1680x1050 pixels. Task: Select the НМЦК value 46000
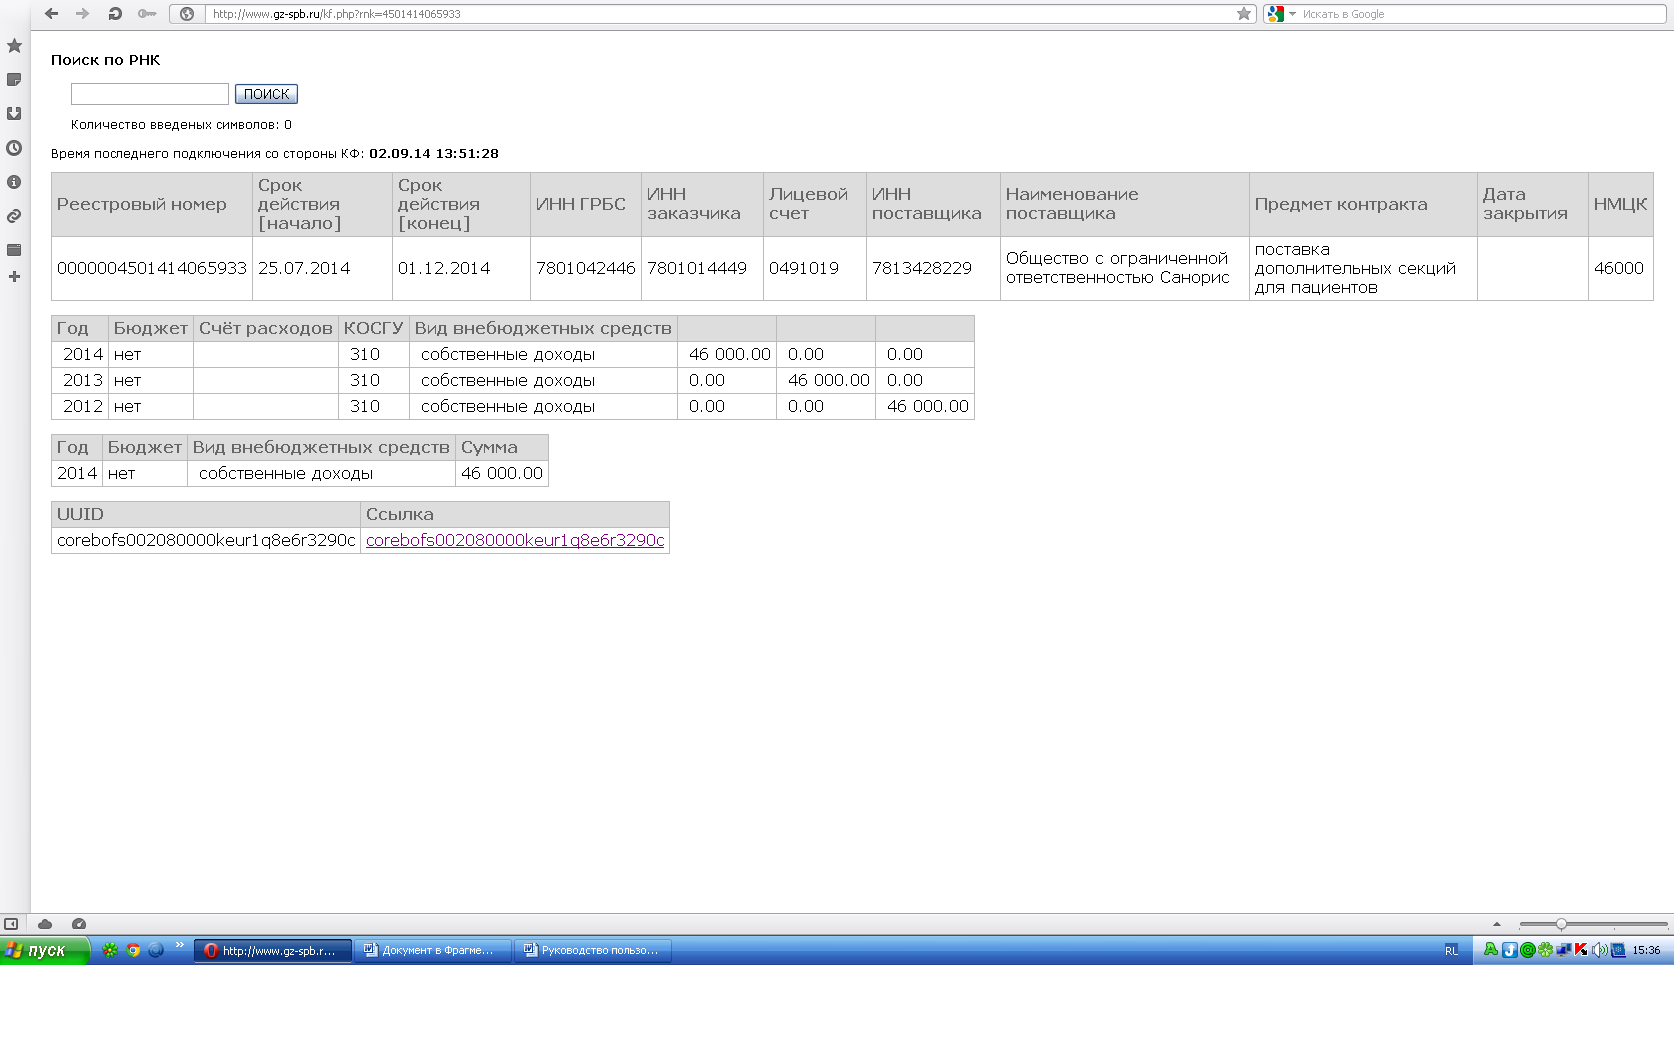(x=1619, y=268)
